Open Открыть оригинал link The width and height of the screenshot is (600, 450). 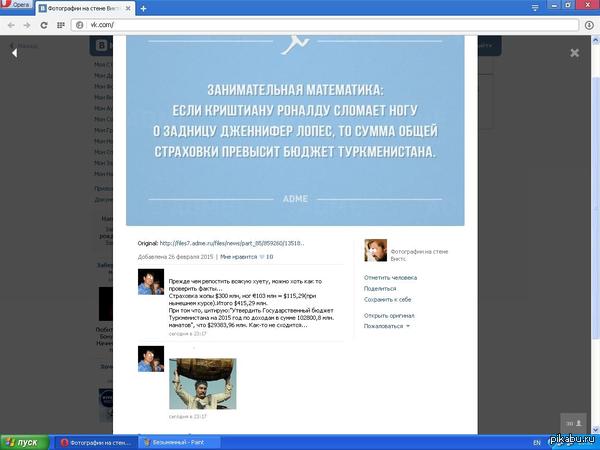389,316
